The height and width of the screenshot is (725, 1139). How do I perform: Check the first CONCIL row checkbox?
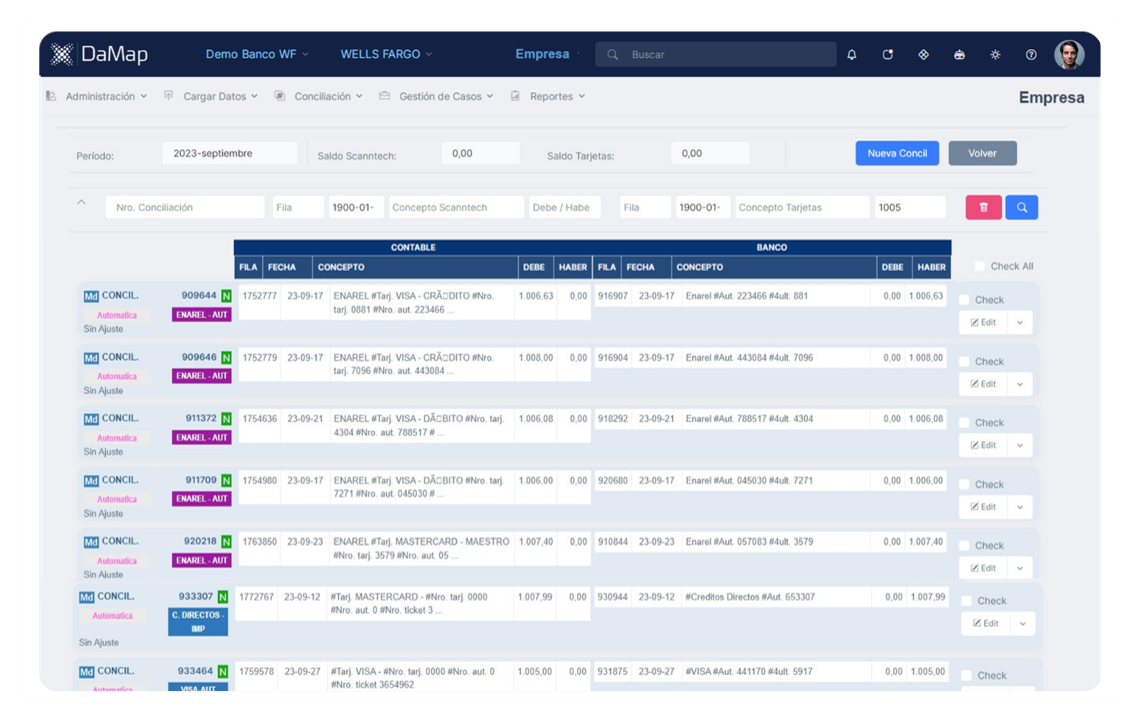point(965,298)
